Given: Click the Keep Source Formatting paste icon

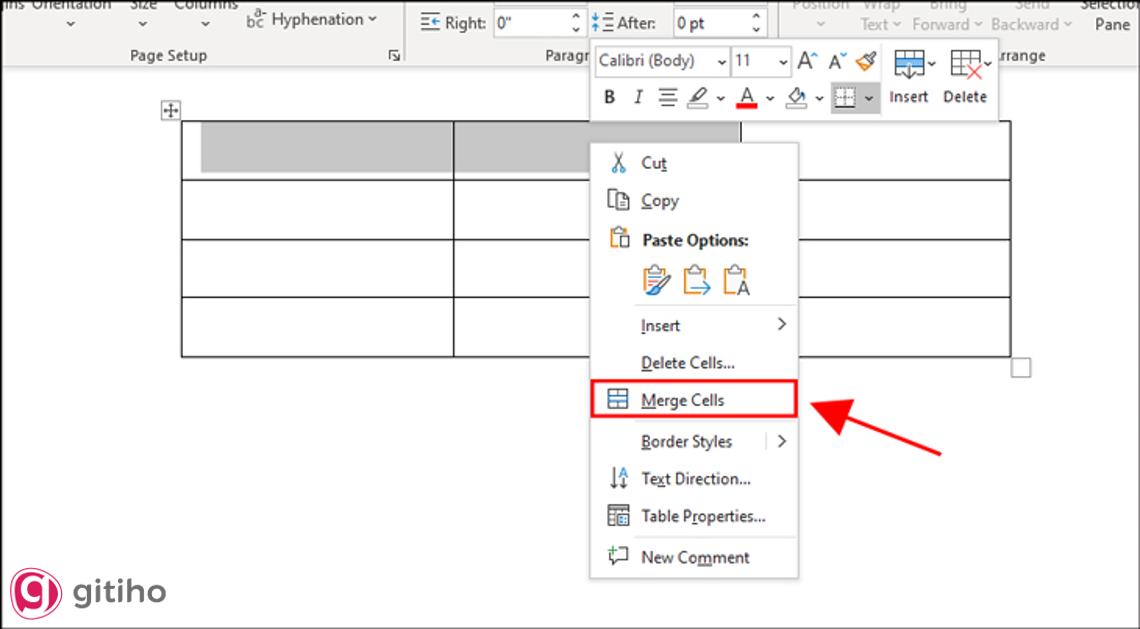Looking at the screenshot, I should (656, 280).
